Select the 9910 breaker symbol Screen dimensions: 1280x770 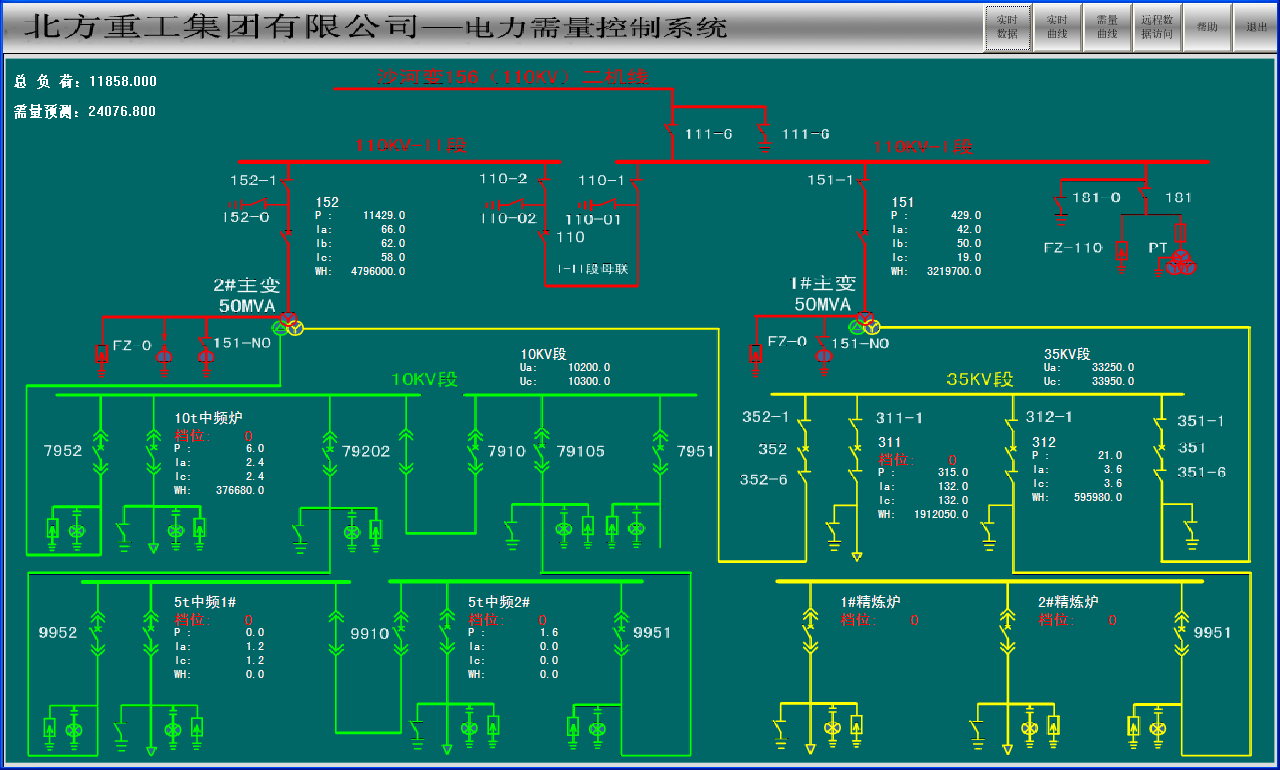pos(400,633)
